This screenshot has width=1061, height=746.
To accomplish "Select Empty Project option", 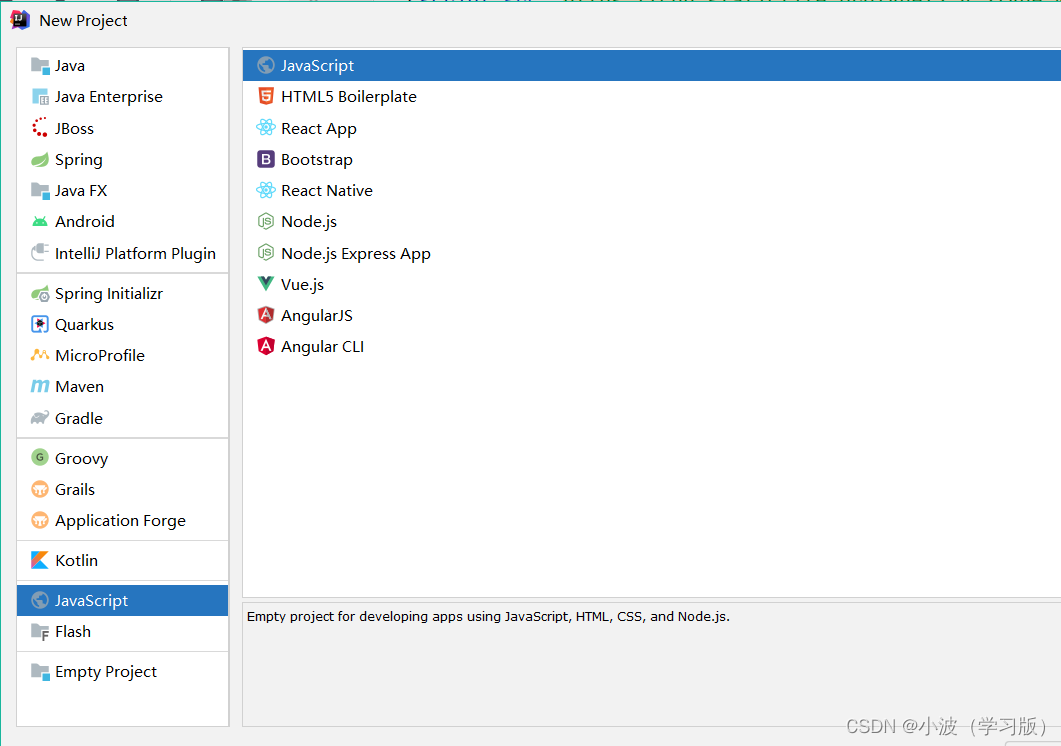I will coord(106,672).
